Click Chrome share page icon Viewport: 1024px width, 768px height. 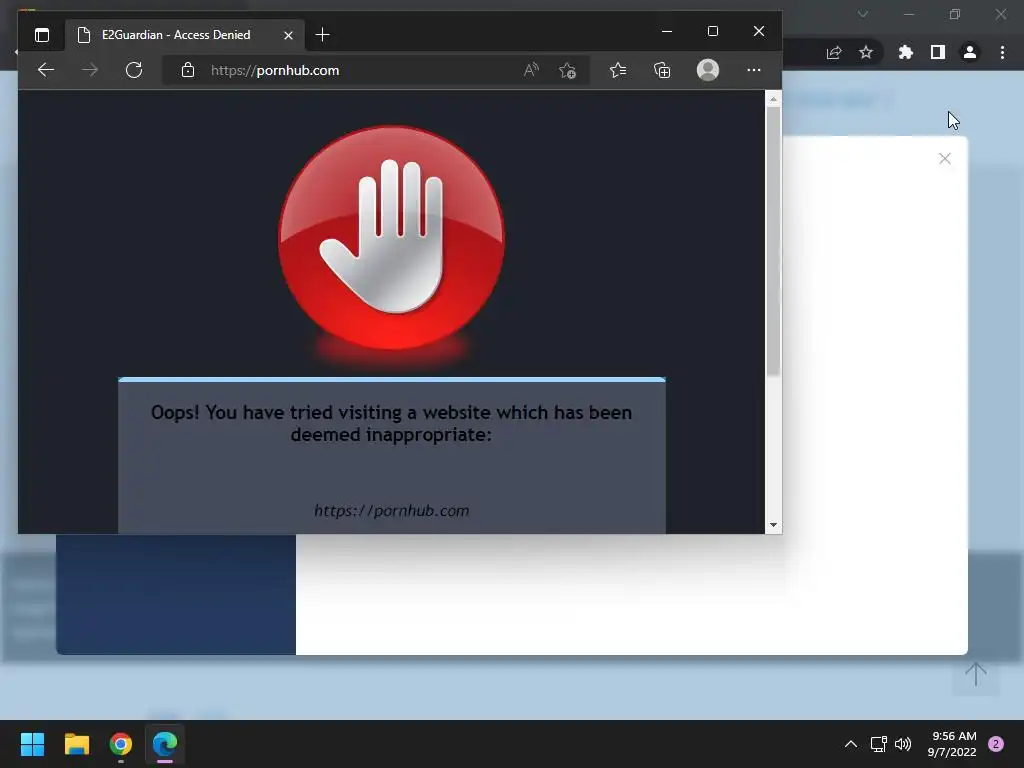pos(834,53)
